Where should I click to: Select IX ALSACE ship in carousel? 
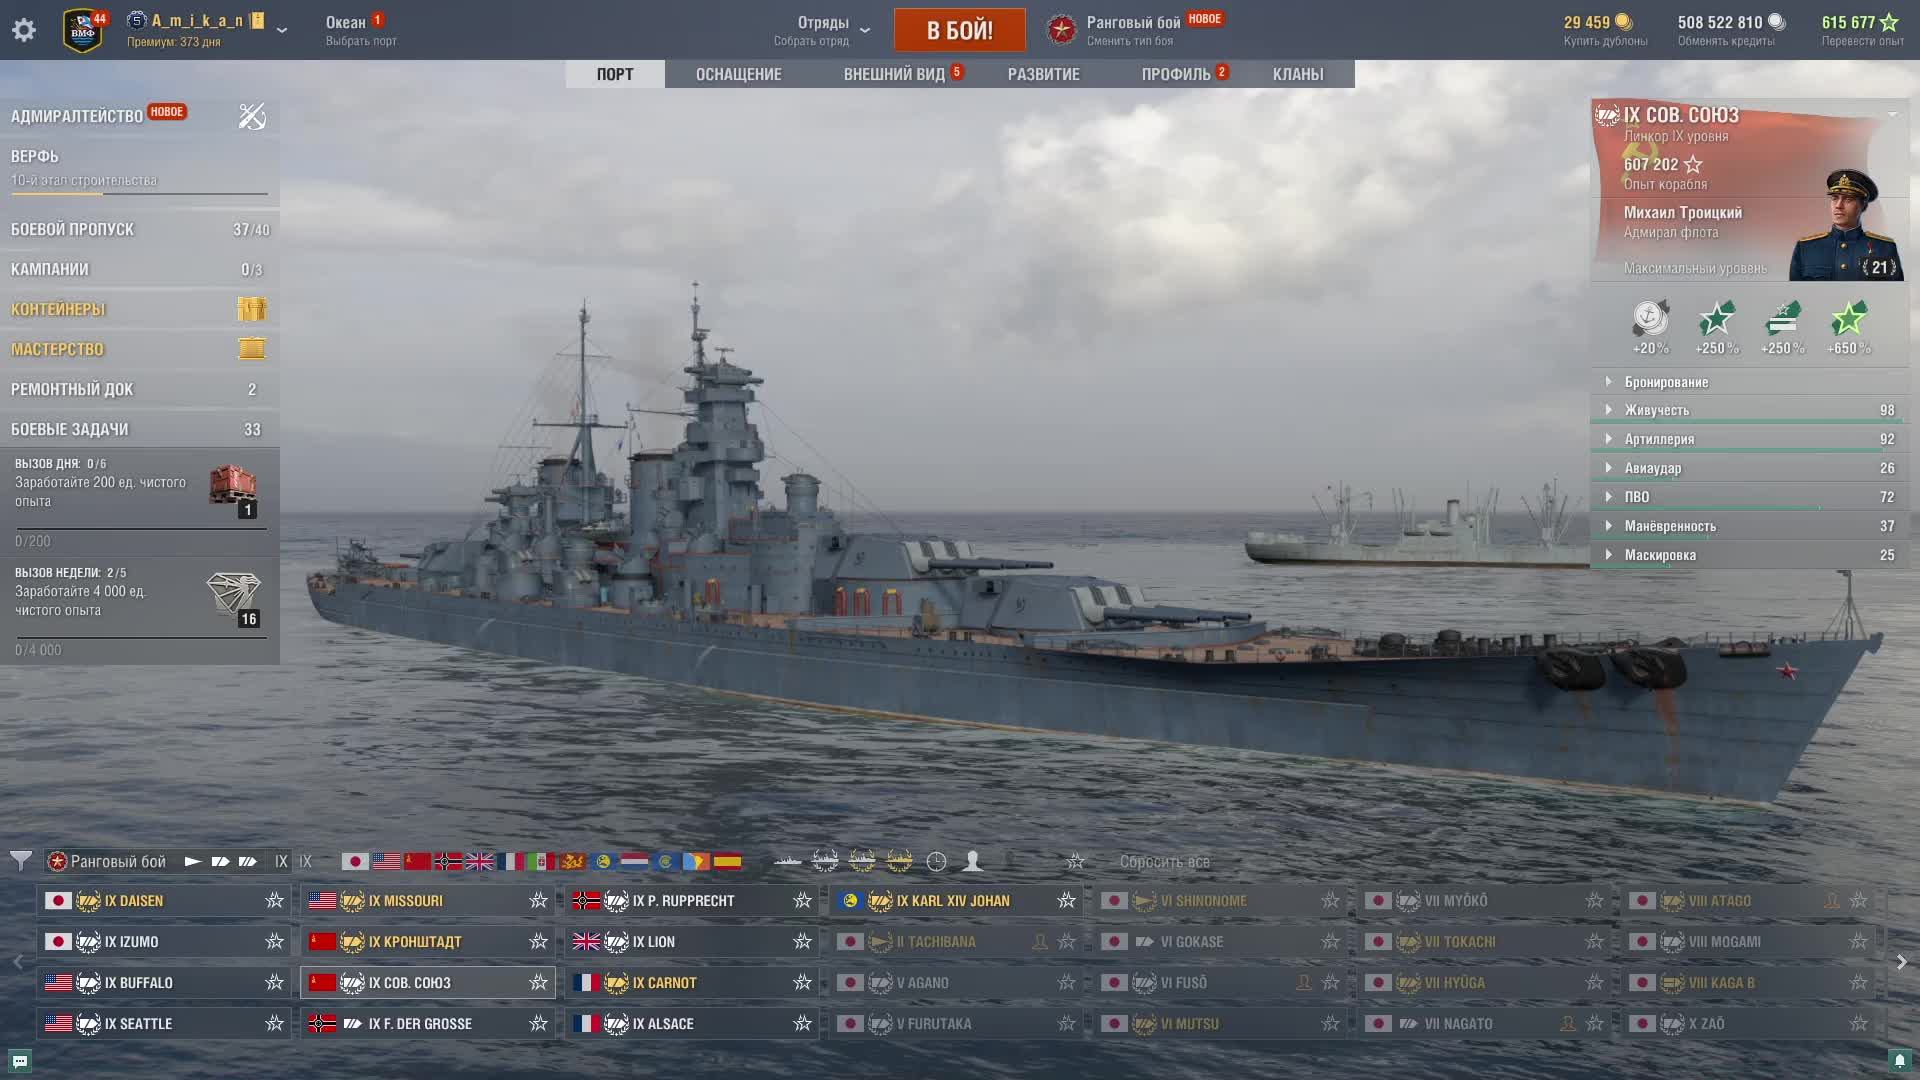[x=692, y=1024]
